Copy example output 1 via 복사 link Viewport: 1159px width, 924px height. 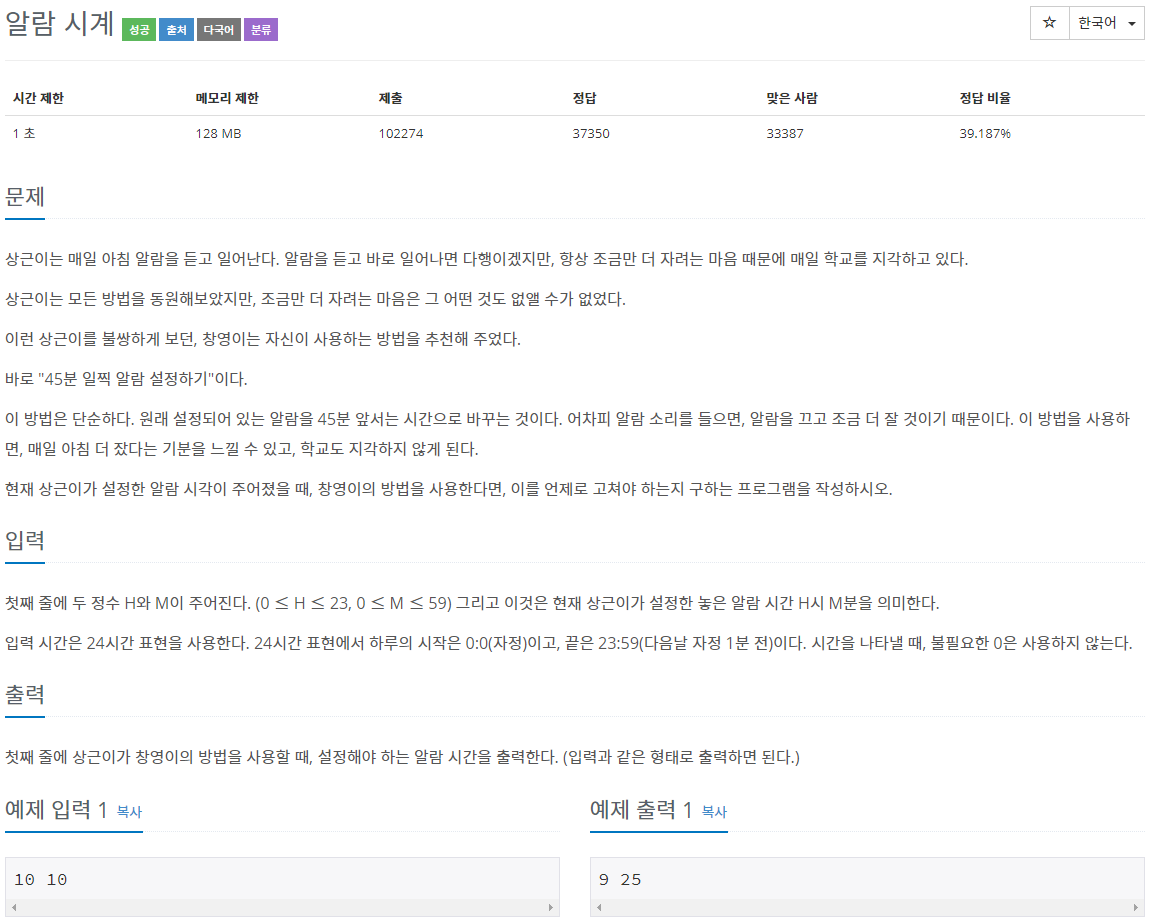[714, 812]
